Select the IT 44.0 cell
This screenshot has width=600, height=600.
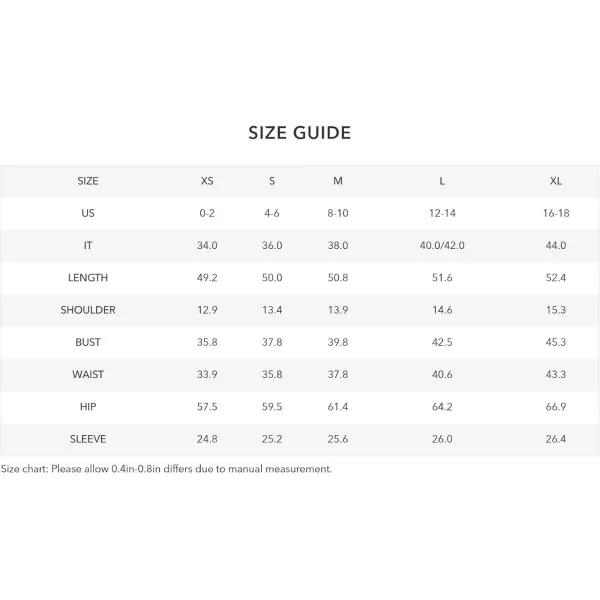(x=556, y=245)
